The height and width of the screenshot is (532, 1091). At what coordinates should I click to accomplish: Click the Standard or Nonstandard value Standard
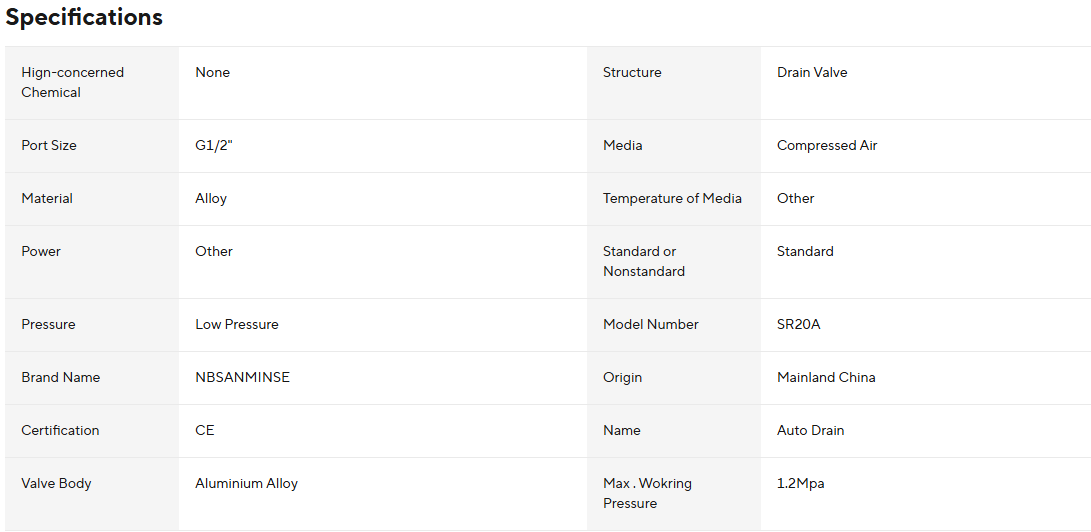coord(805,251)
